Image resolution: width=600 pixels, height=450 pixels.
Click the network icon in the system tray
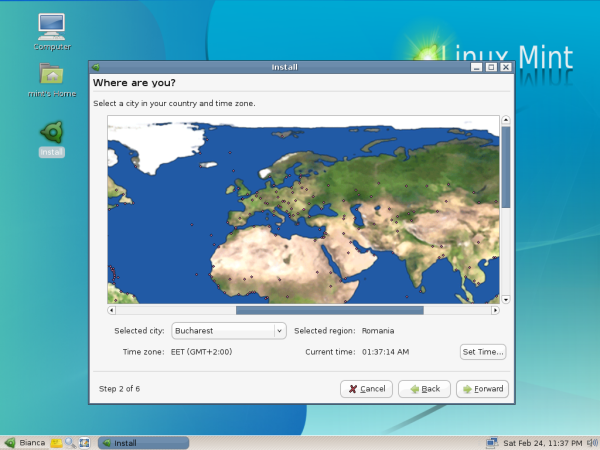click(492, 442)
